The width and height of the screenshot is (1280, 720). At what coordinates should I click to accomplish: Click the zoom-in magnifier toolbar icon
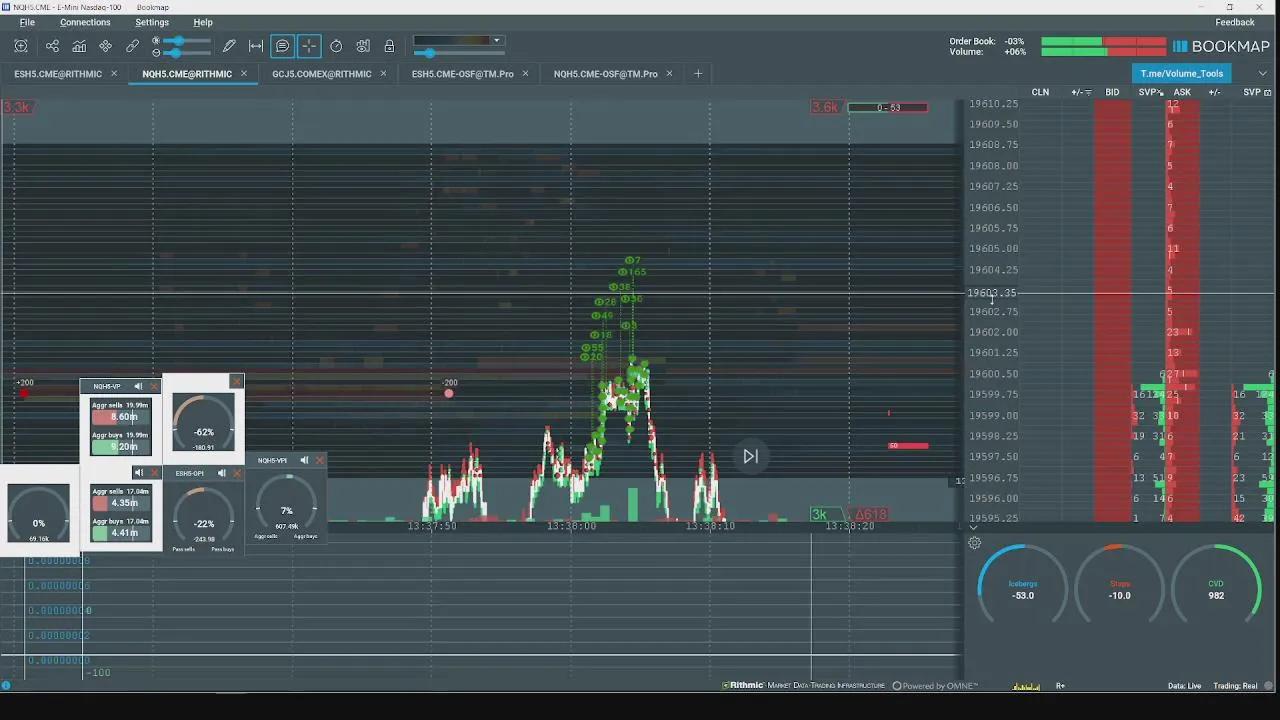click(21, 46)
